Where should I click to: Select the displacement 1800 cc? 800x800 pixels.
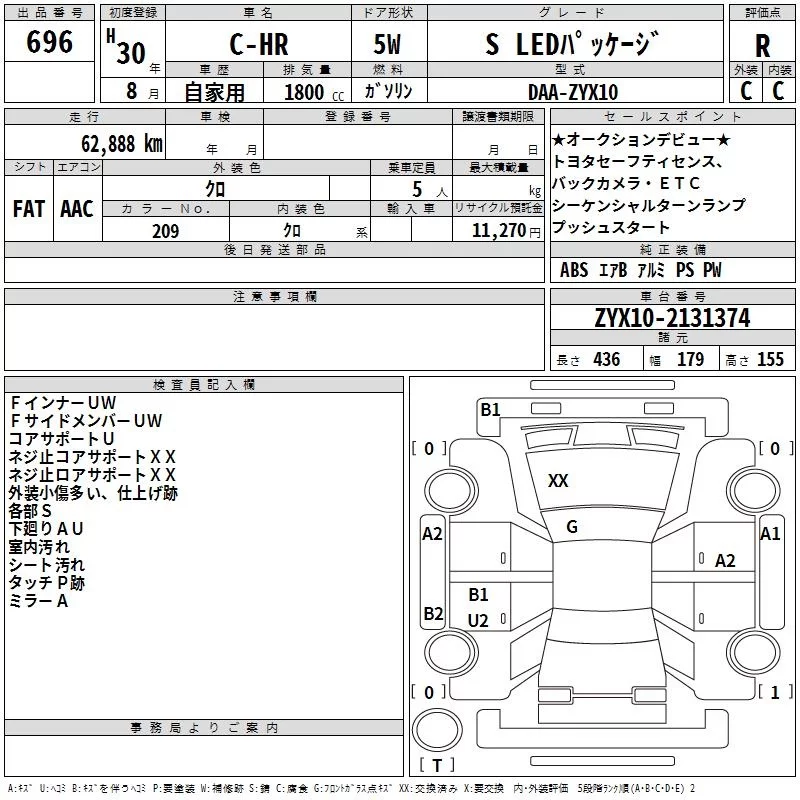pos(314,93)
